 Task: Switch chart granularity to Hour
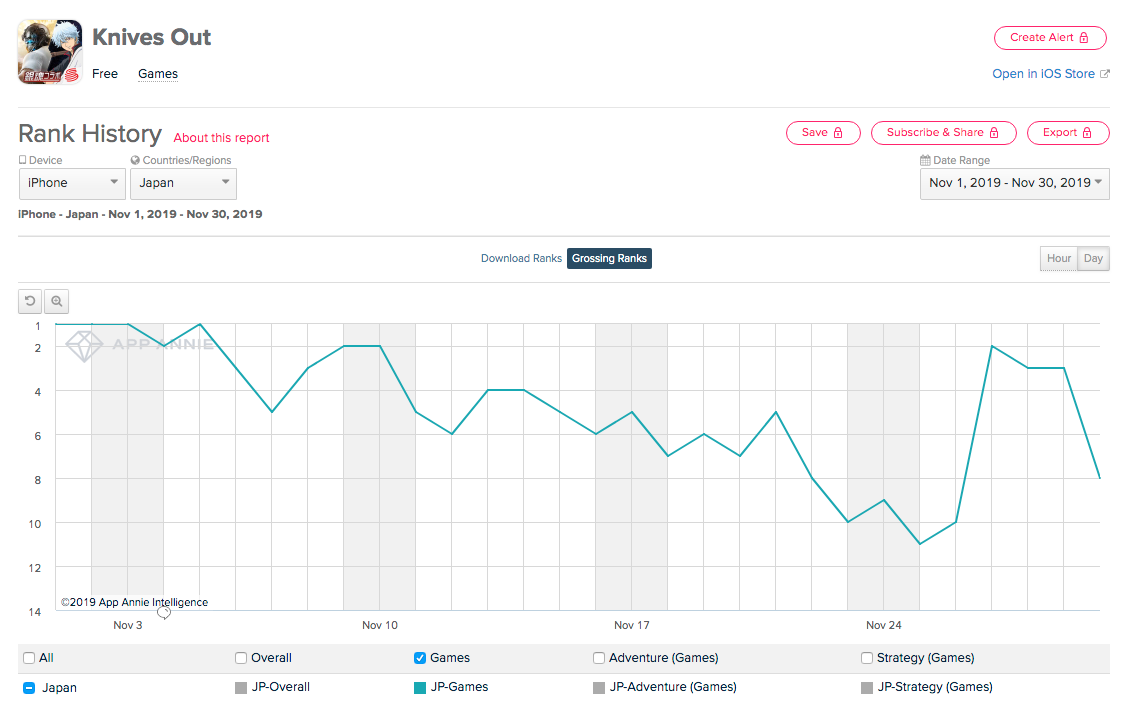[x=1058, y=258]
